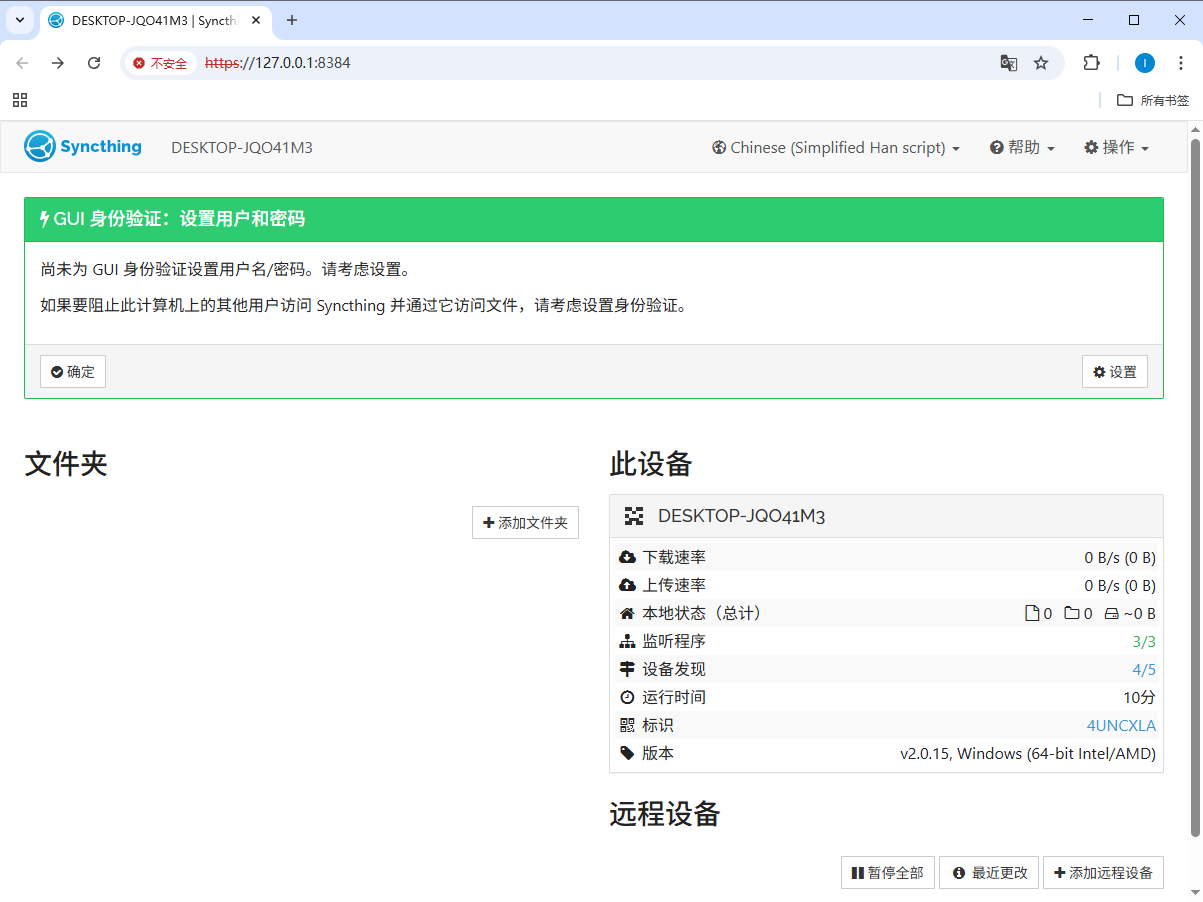
Task: Collapse the DESKTOP-JQO41M3 device panel header
Action: 885,516
